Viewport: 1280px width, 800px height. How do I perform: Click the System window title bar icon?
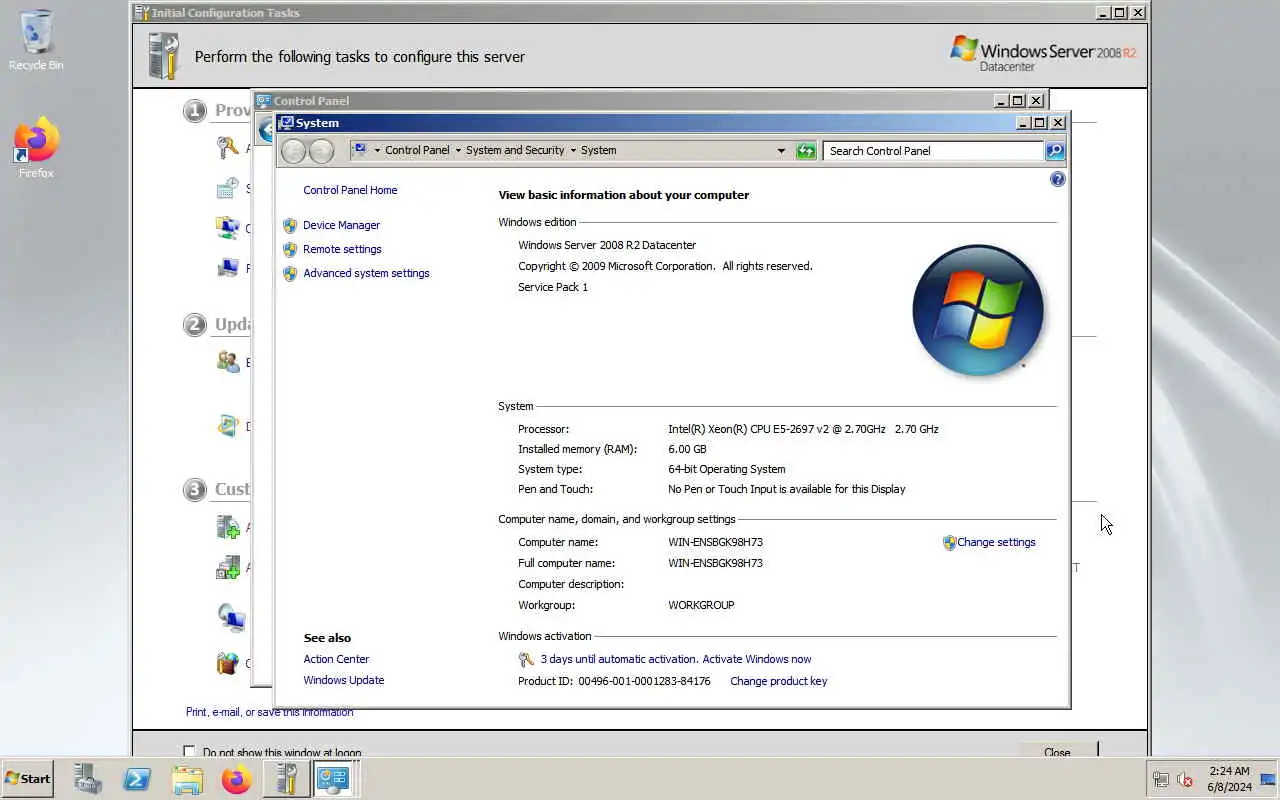[286, 123]
